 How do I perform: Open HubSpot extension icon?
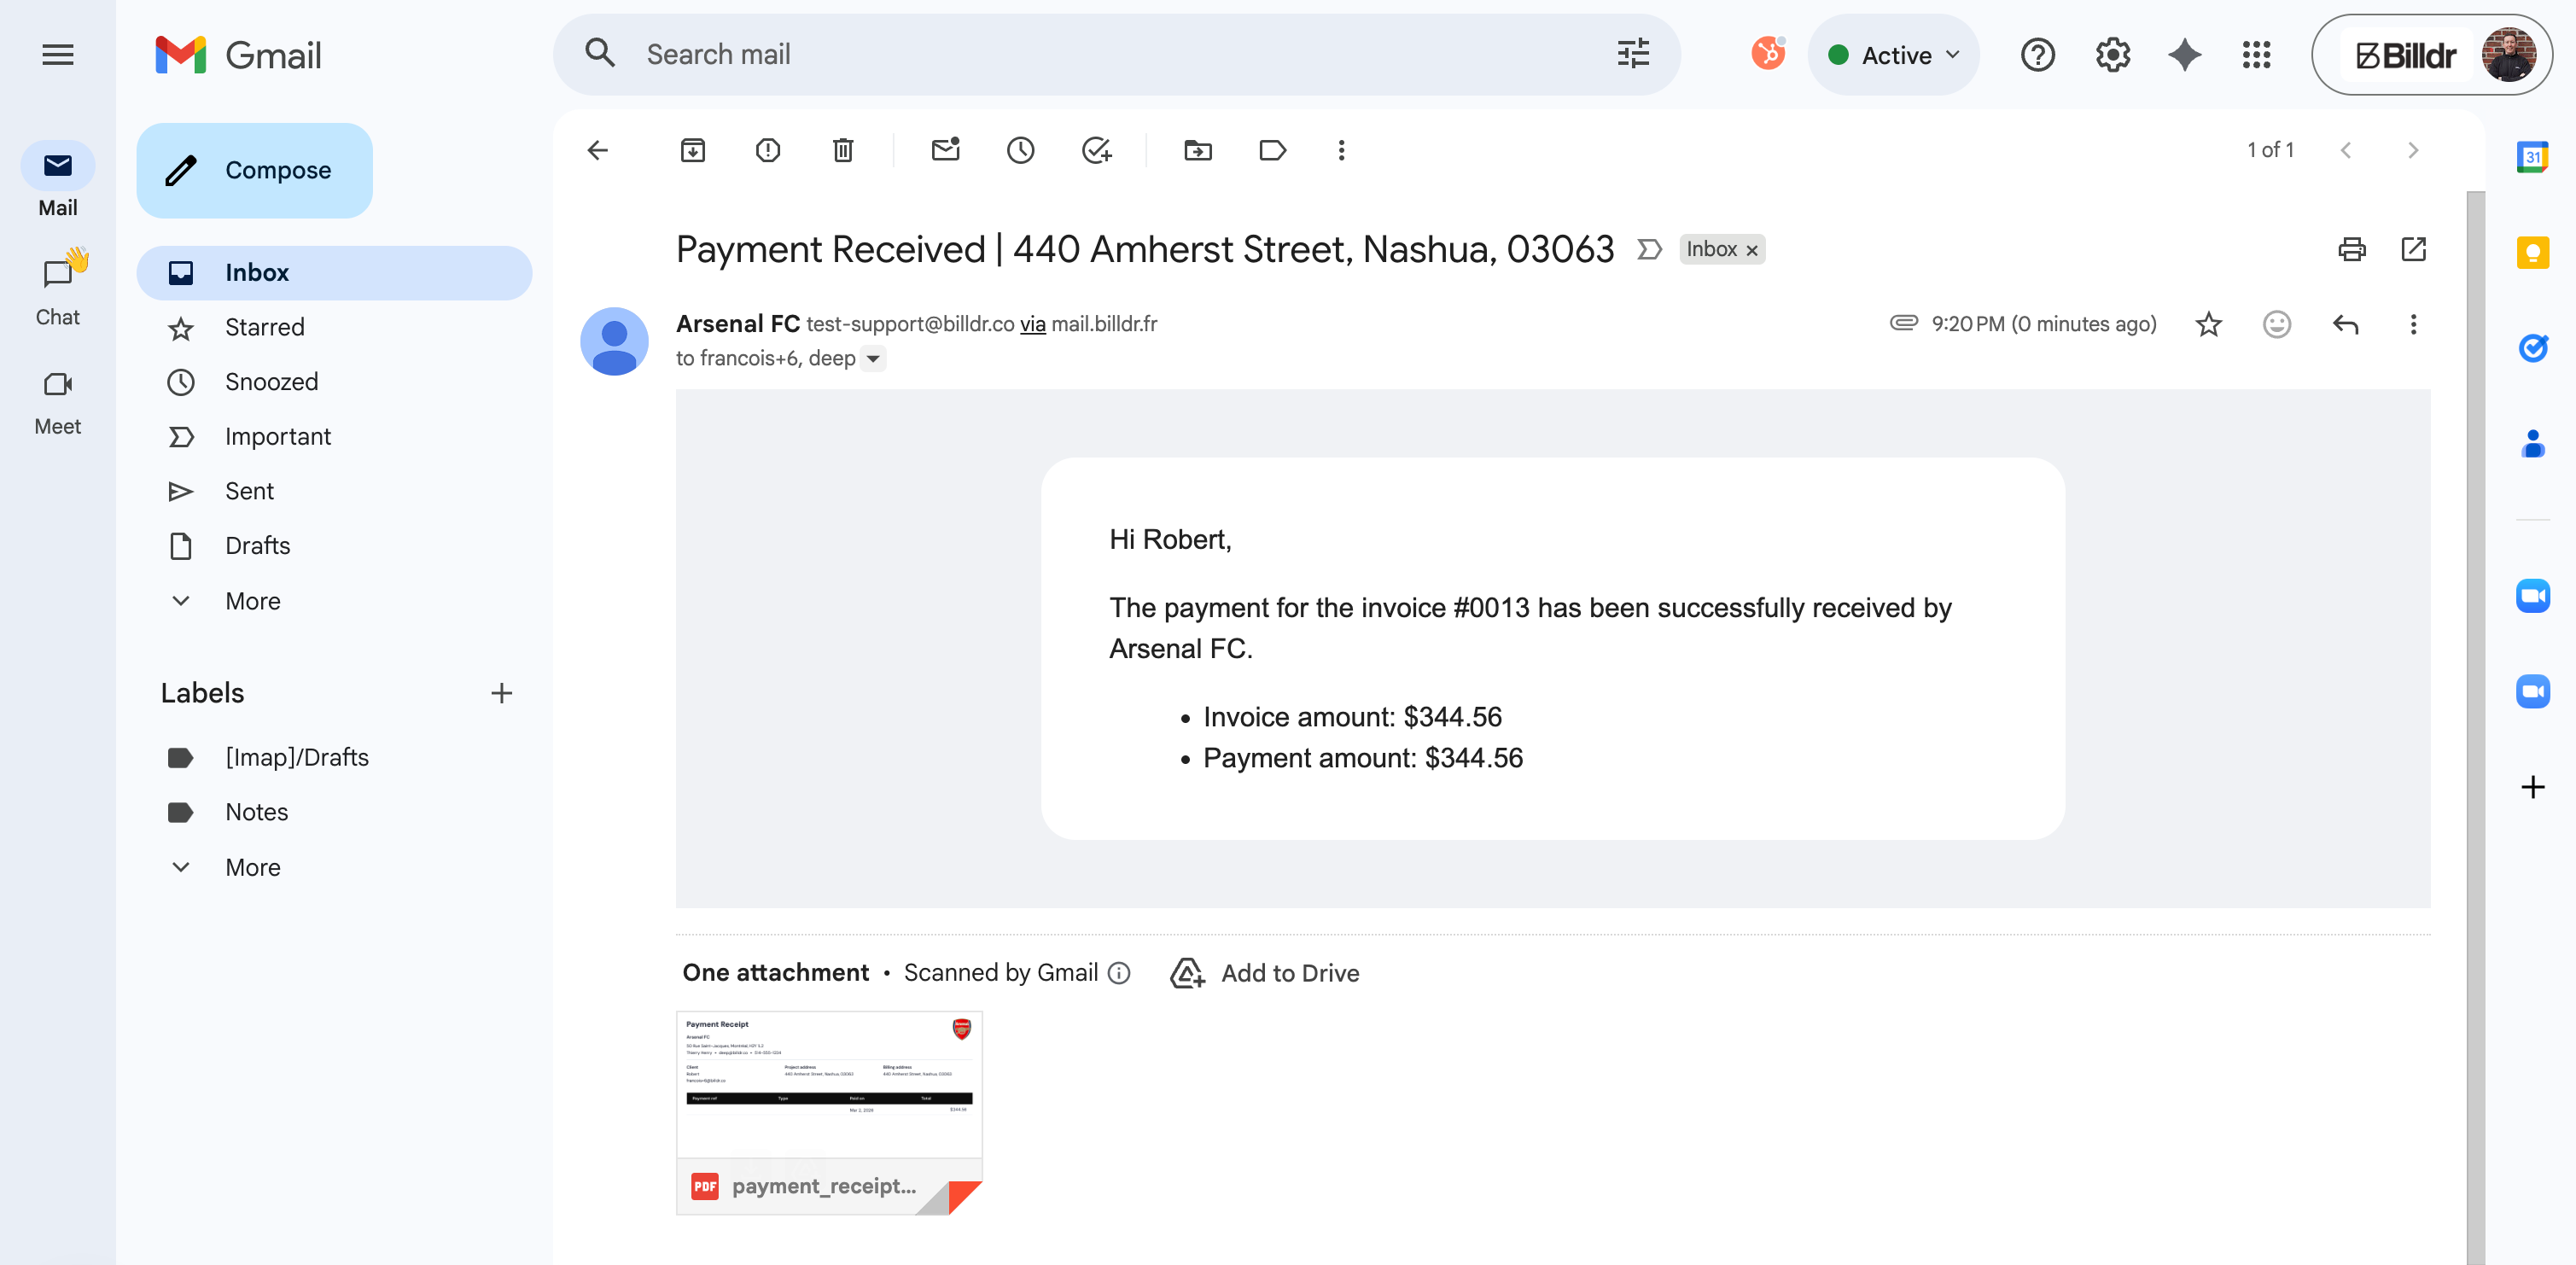tap(1768, 53)
